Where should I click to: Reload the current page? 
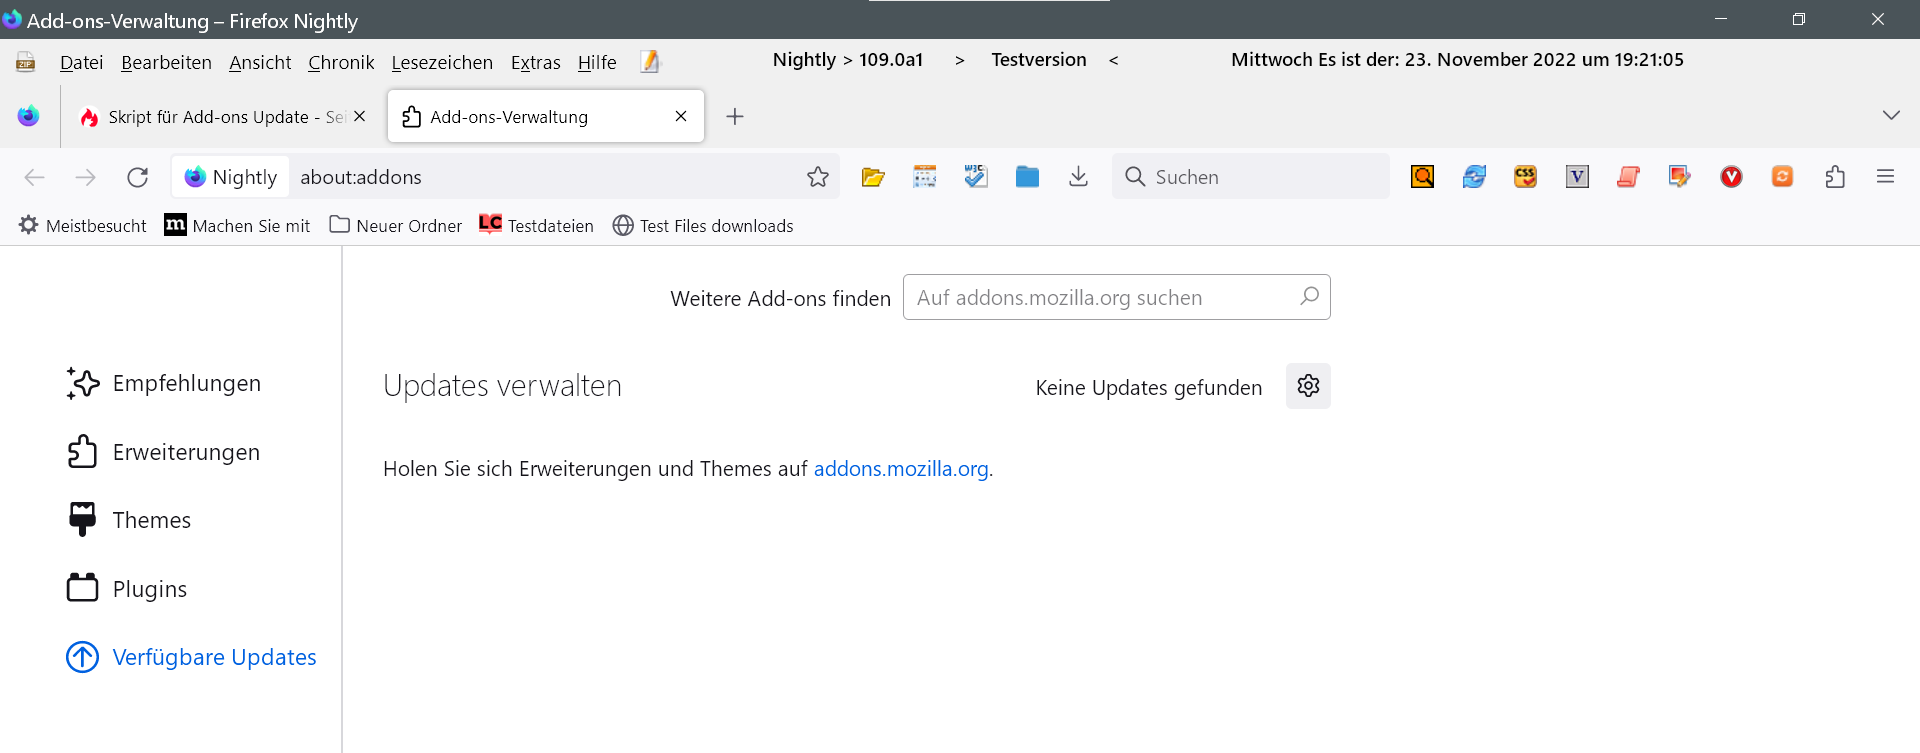pos(138,177)
